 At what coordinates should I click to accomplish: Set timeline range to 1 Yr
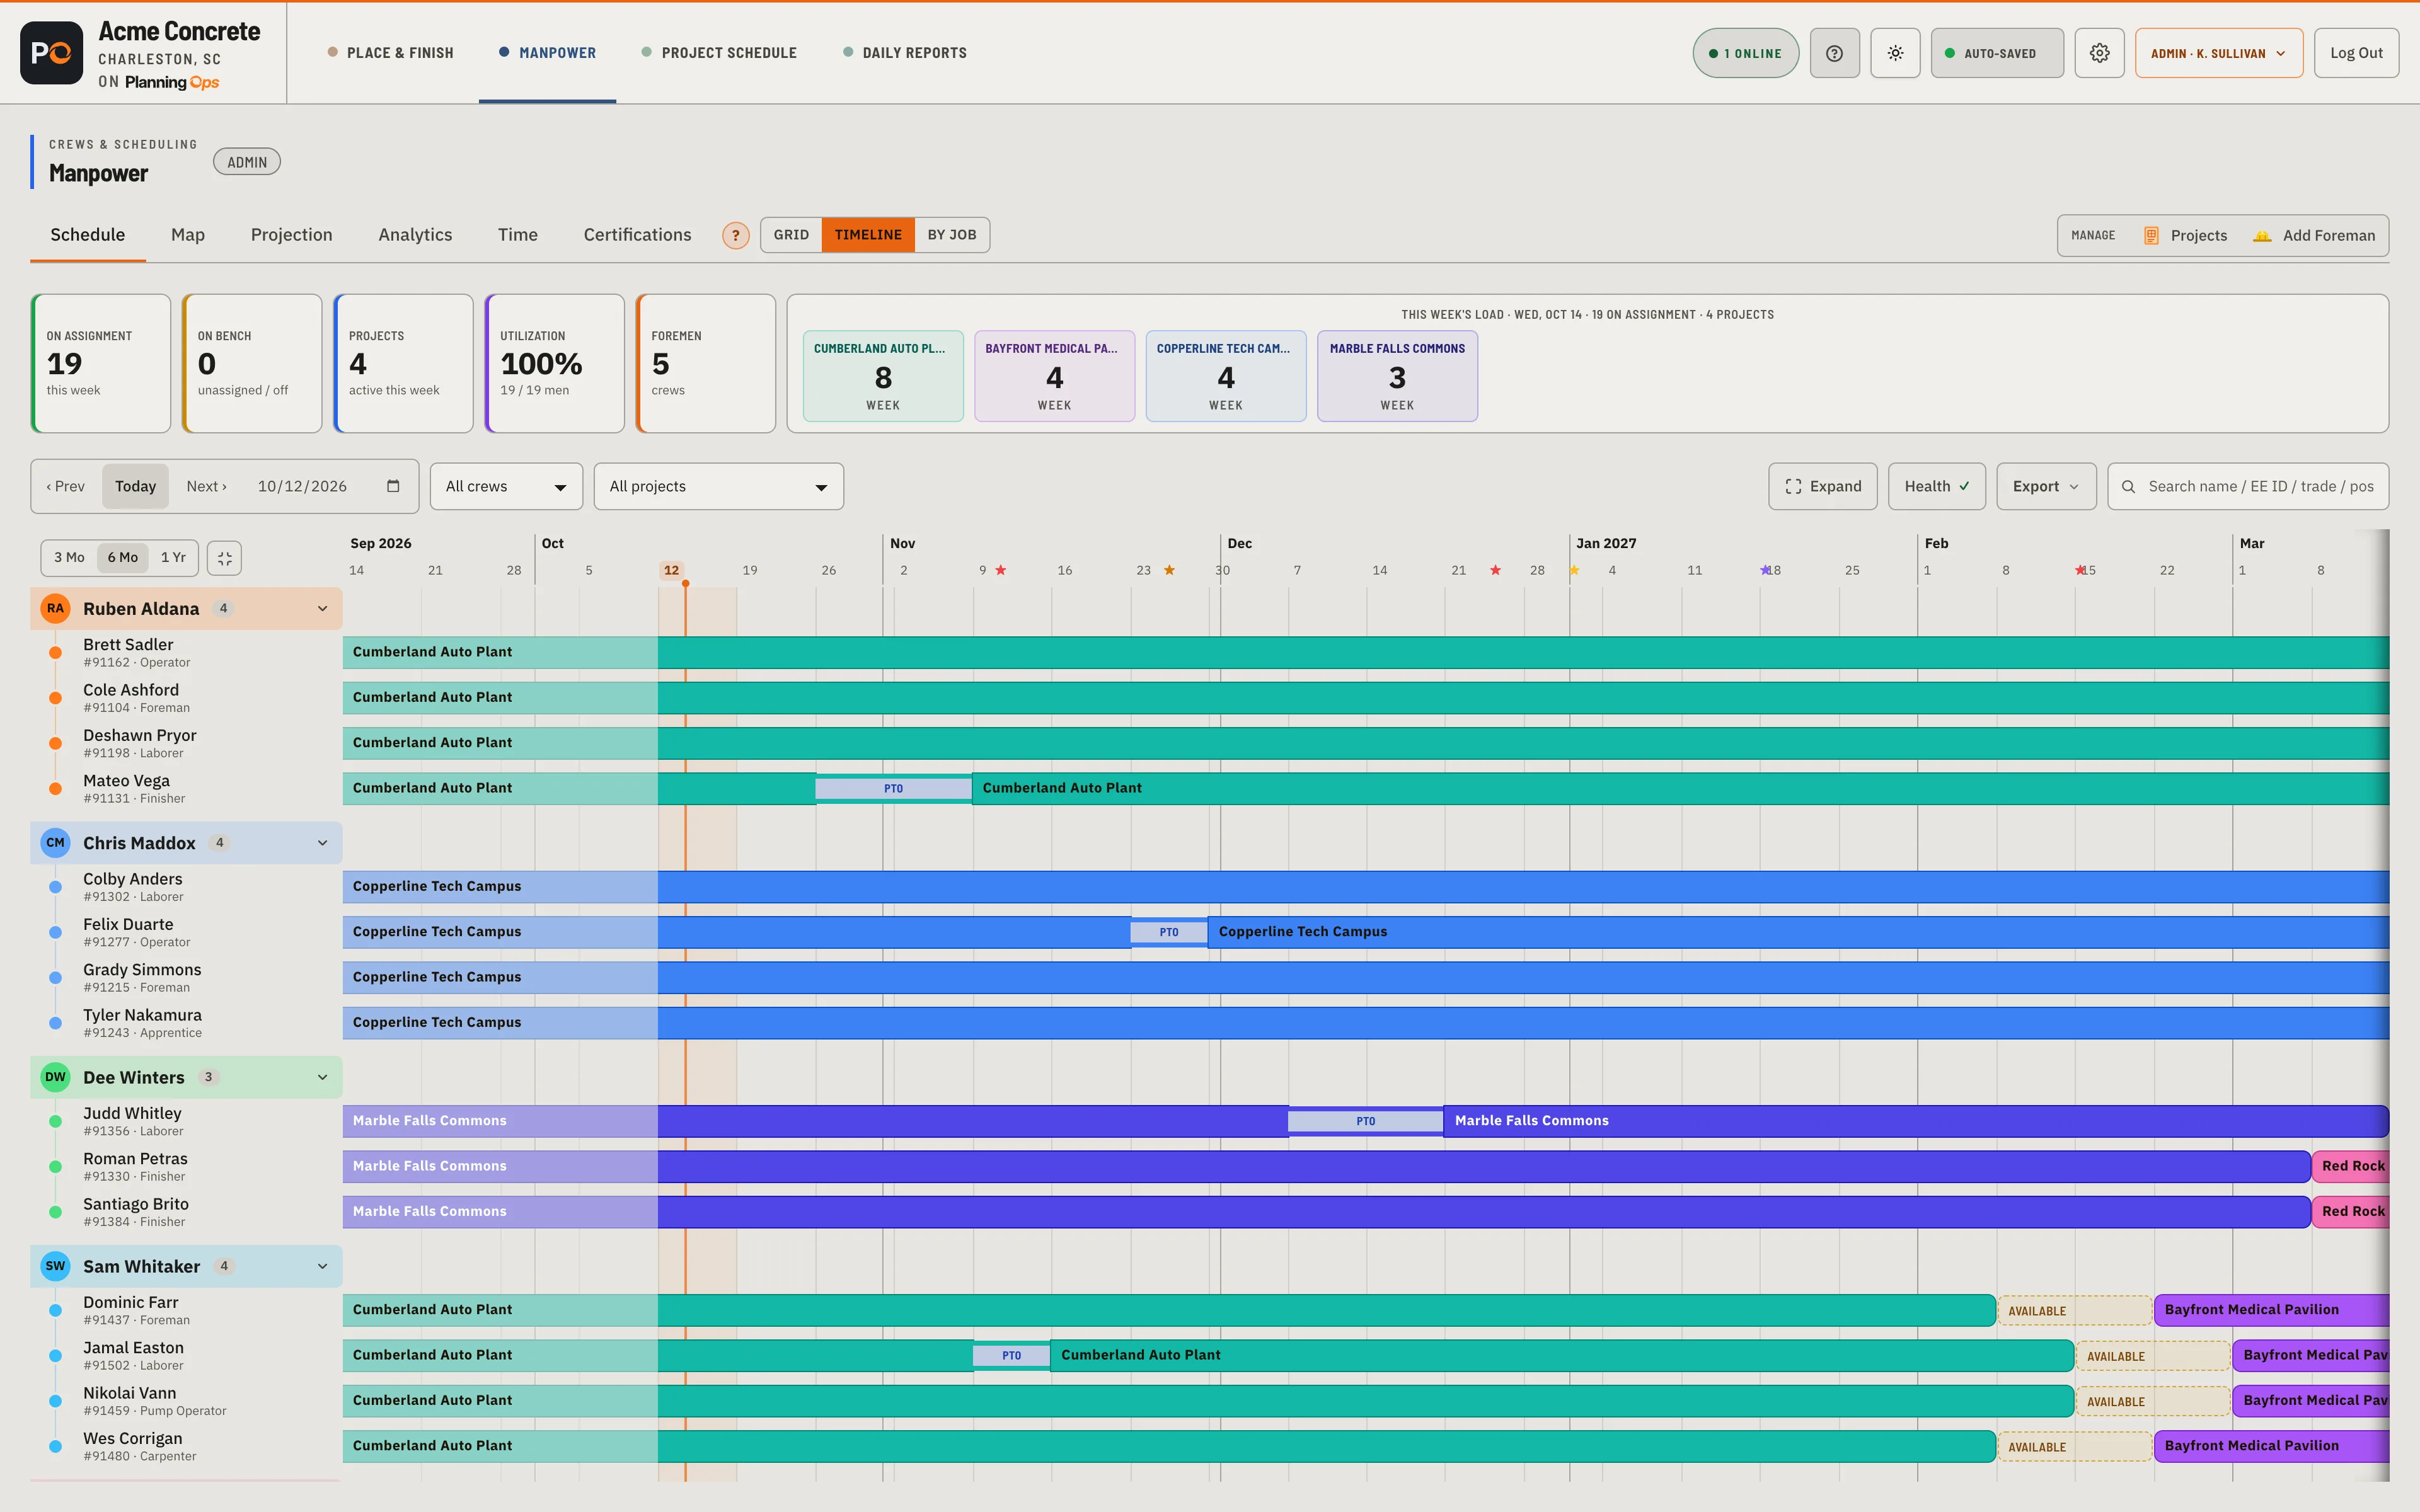[173, 558]
